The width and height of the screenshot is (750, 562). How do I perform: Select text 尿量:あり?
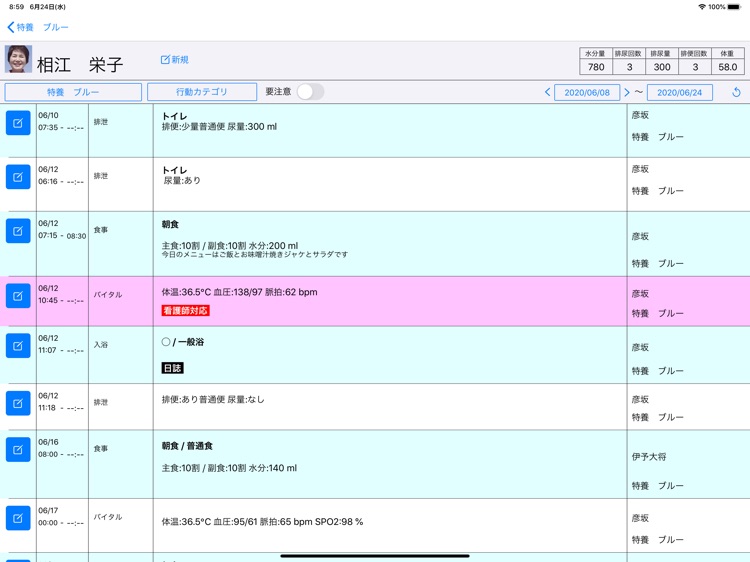[182, 180]
